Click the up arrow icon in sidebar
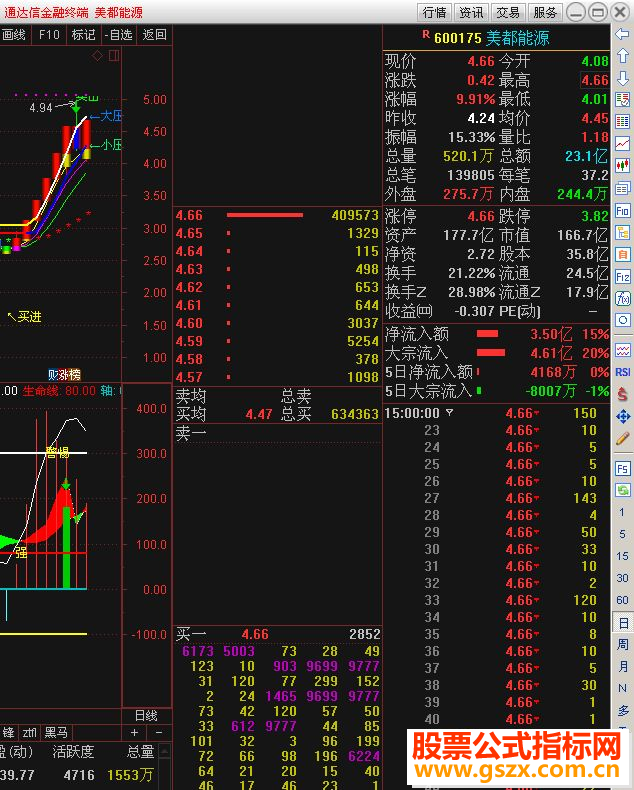The width and height of the screenshot is (634, 790). tap(622, 55)
